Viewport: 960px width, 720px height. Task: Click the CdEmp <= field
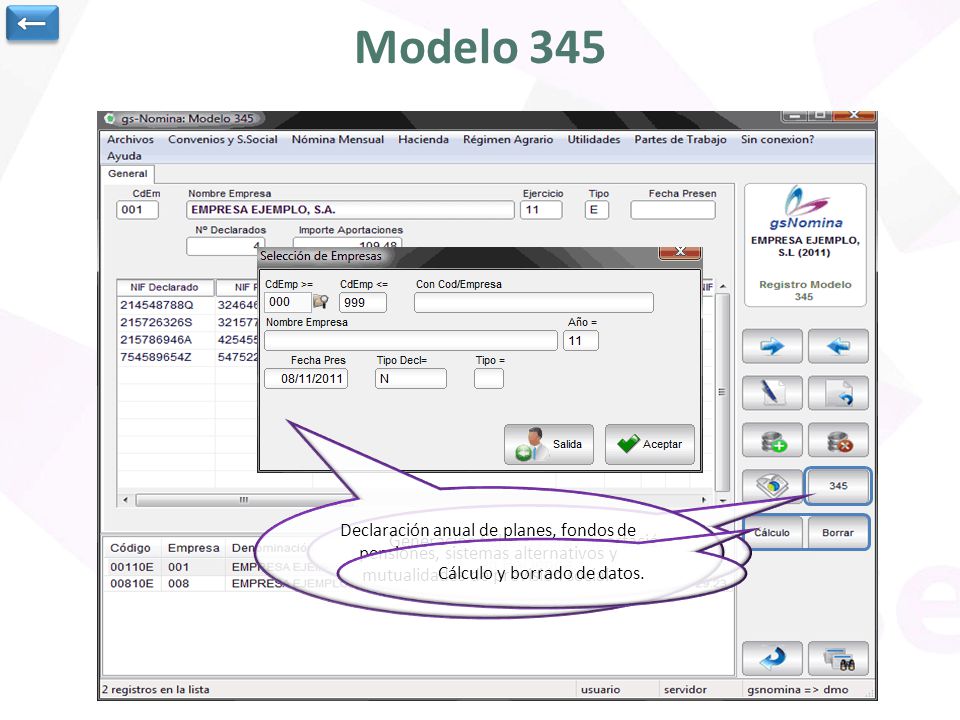tap(363, 302)
